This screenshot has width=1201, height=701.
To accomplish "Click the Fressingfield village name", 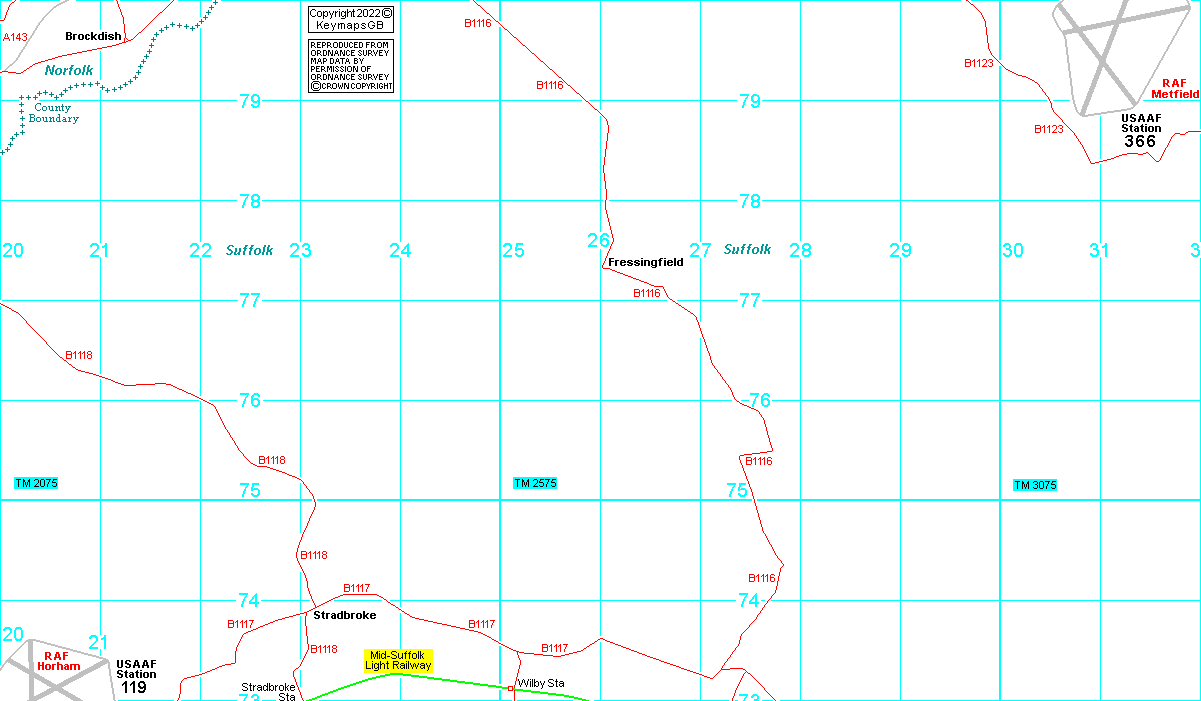I will 645,262.
